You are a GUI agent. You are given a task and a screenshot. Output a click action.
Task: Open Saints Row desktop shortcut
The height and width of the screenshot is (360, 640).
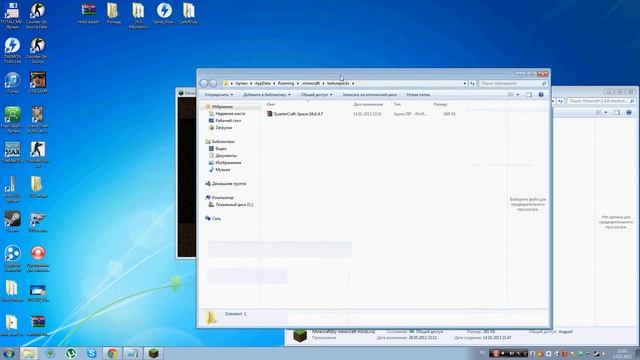pos(164,13)
